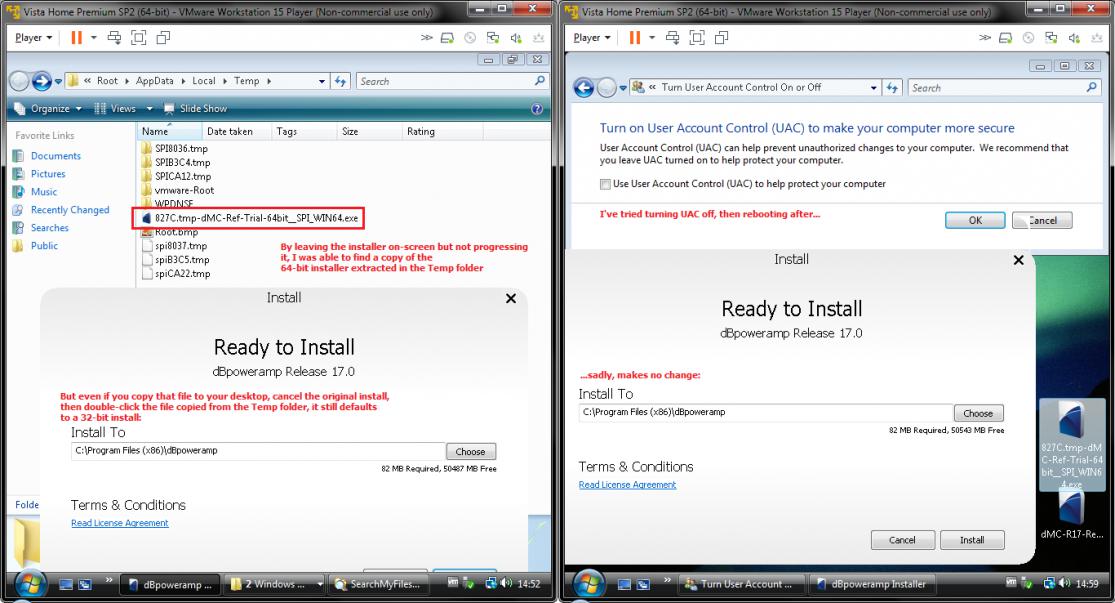Open Player menu in left VMware window
The image size is (1115, 603).
pyautogui.click(x=33, y=38)
